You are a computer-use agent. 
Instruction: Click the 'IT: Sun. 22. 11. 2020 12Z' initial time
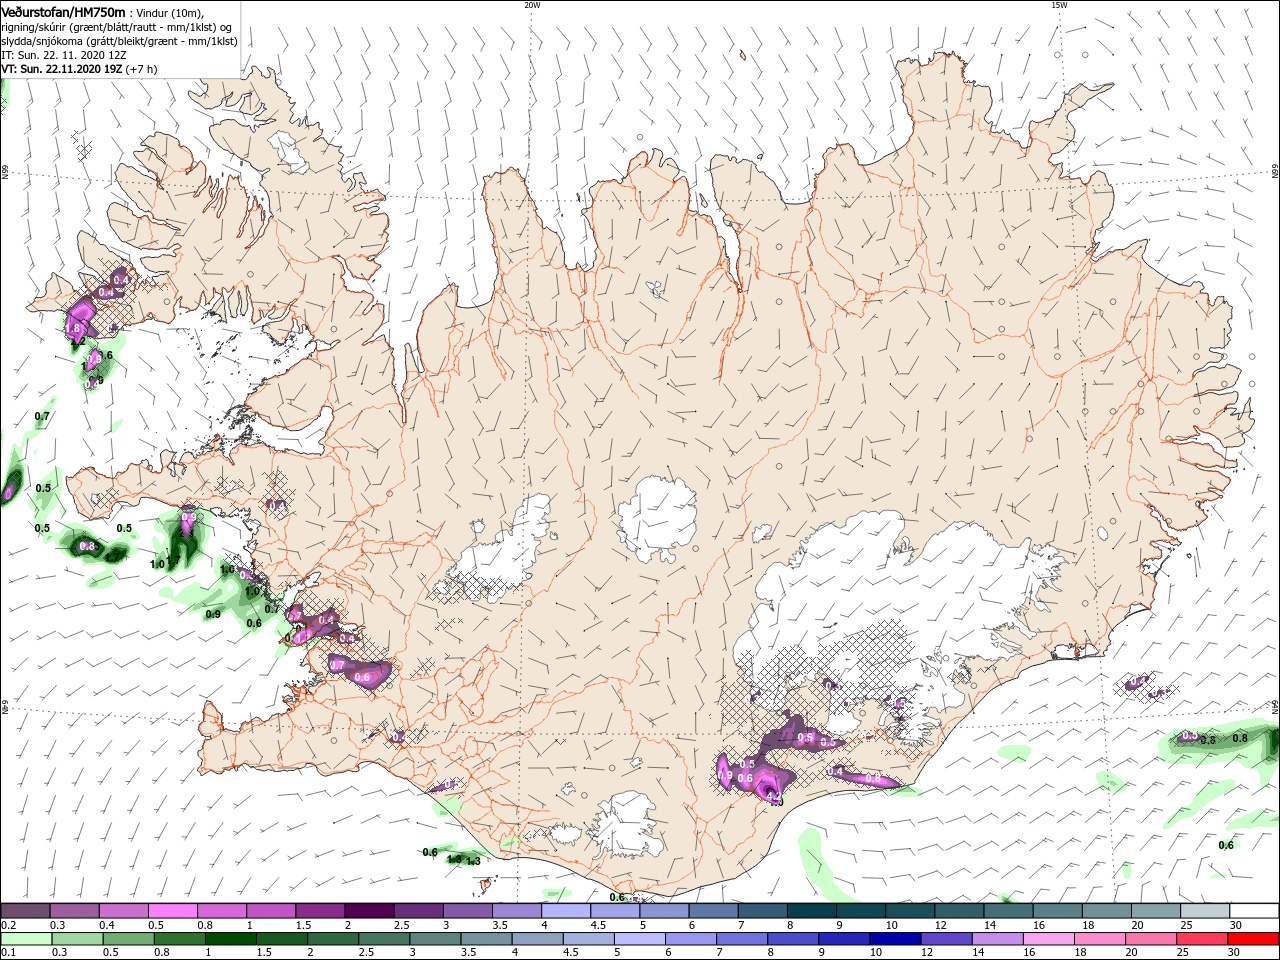(63, 56)
